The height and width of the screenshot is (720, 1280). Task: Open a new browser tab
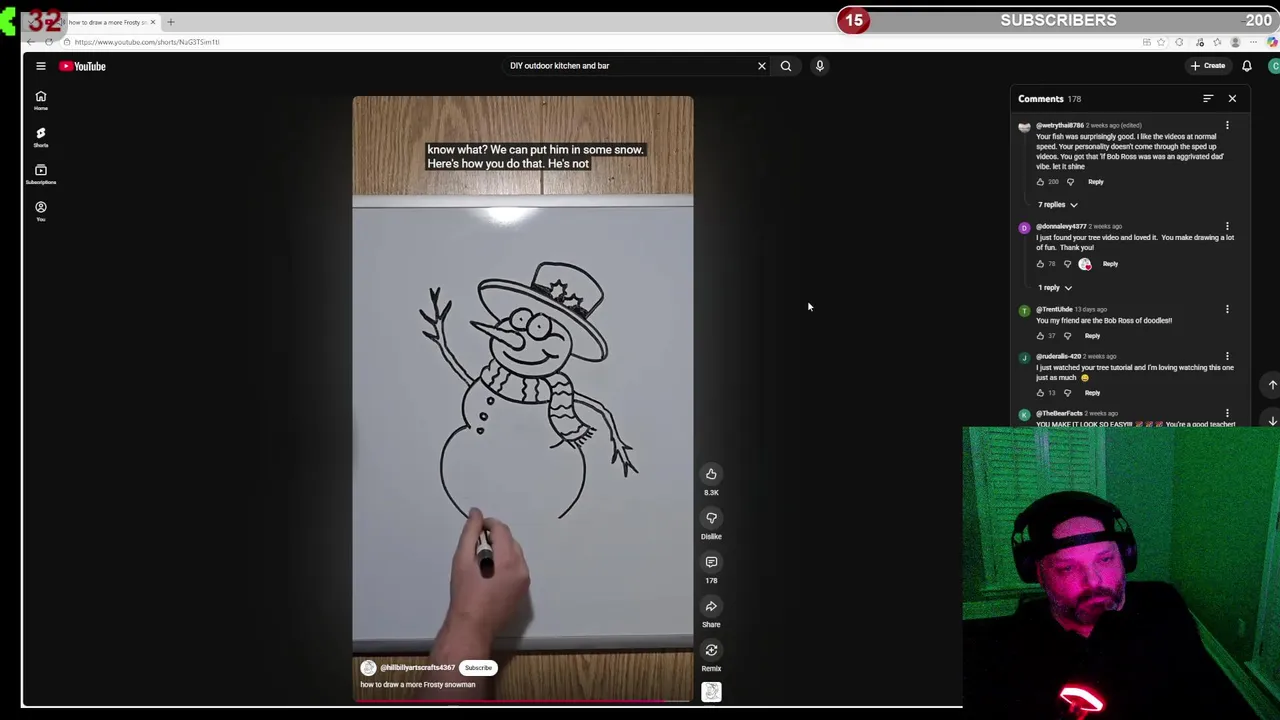170,22
